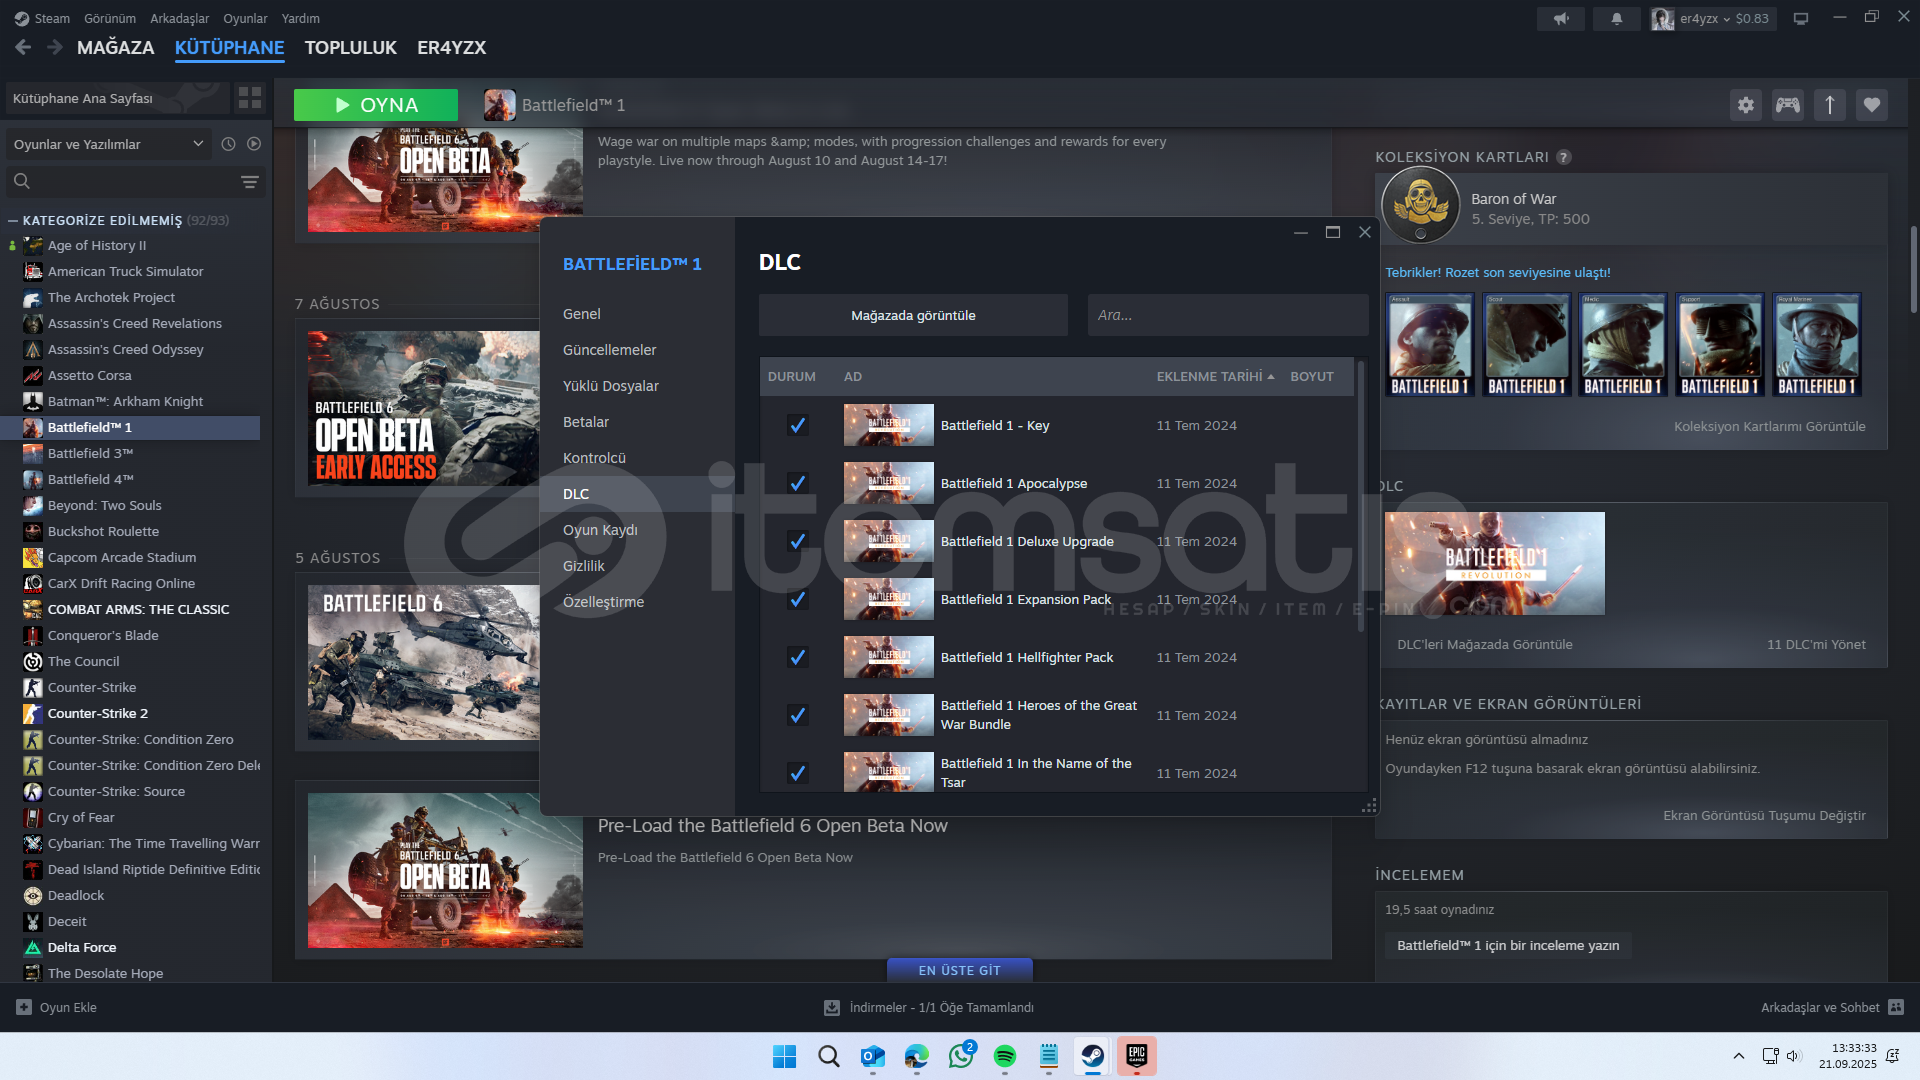The height and width of the screenshot is (1080, 1920).
Task: Open the Oyunlar ve Yazılımlar dropdown
Action: click(108, 144)
